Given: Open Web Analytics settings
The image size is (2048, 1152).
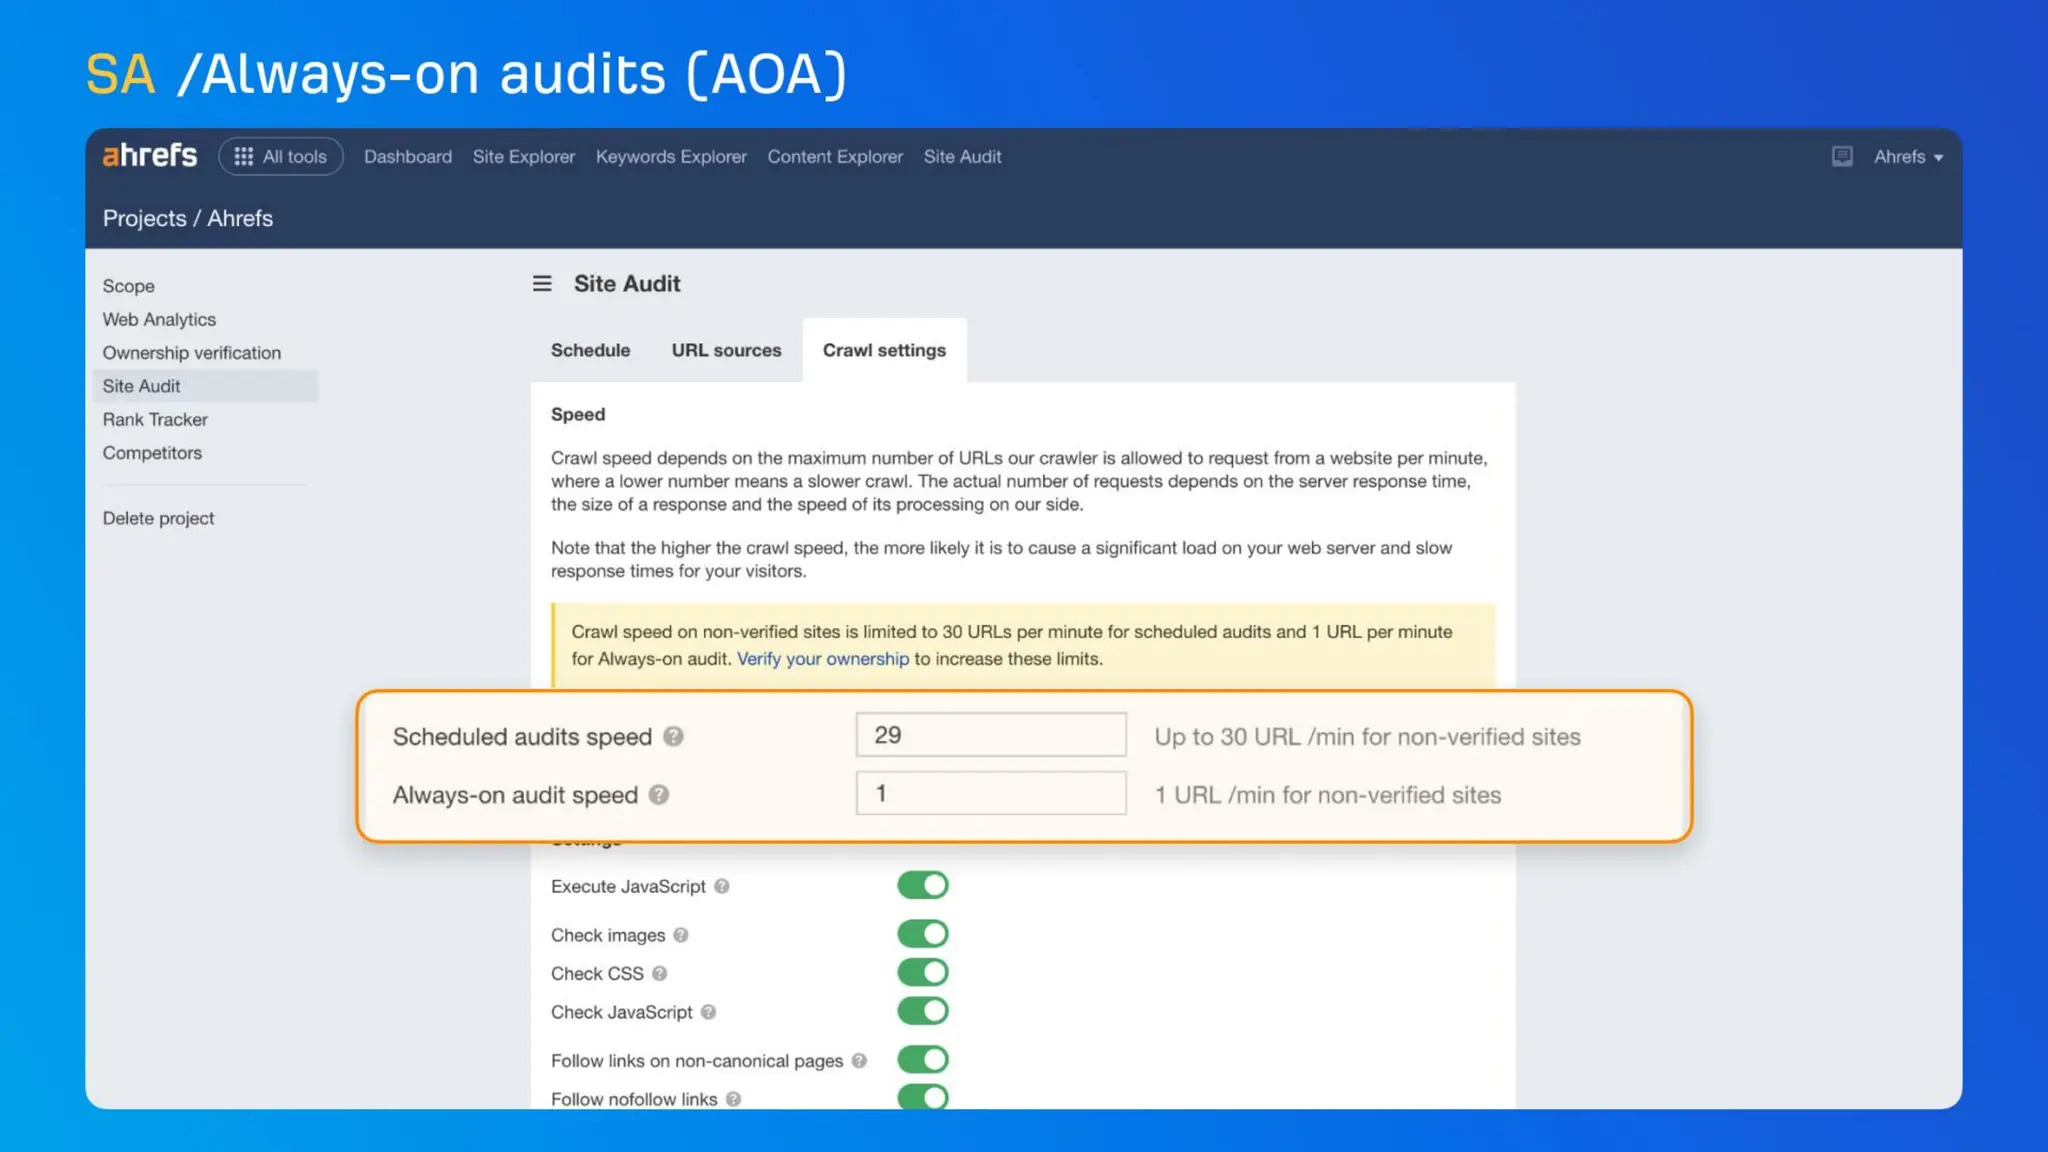Looking at the screenshot, I should (x=159, y=319).
